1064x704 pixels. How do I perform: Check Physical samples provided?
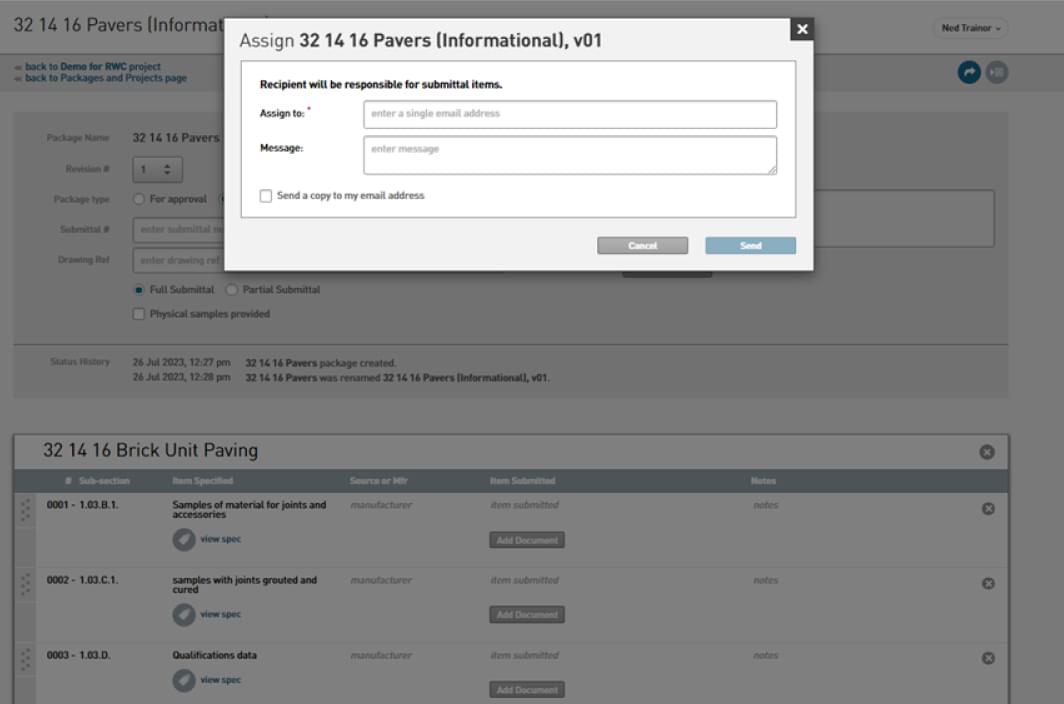tap(139, 314)
